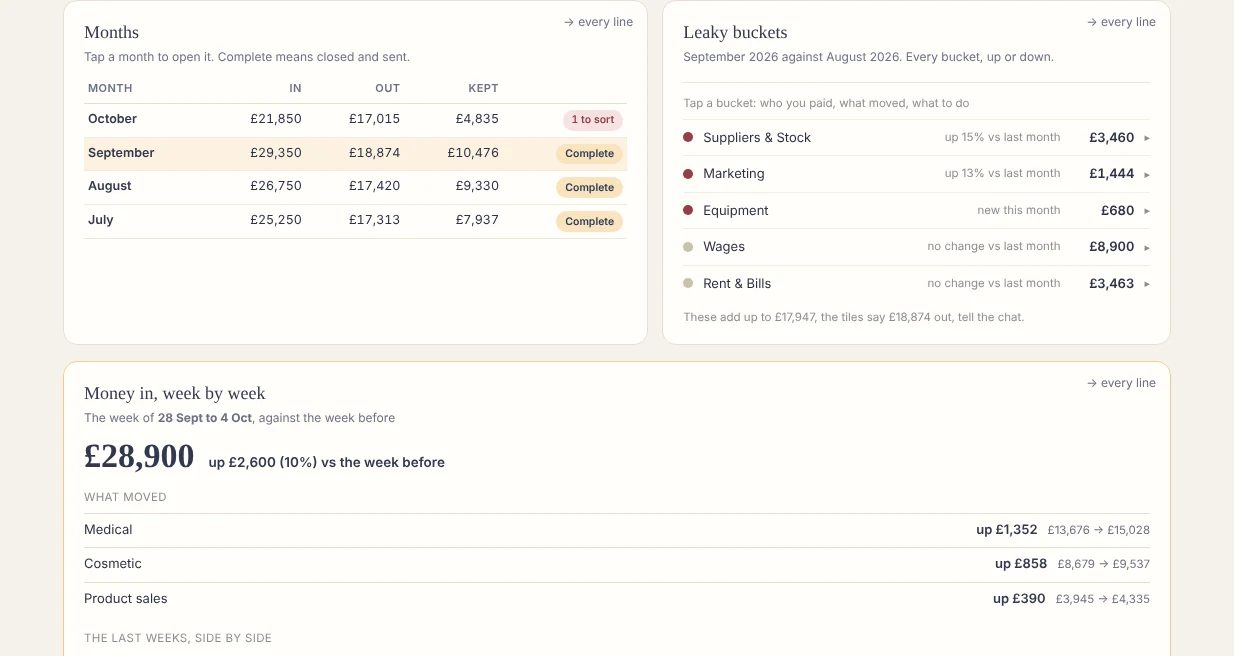Click the Medical row in What Moved

617,530
